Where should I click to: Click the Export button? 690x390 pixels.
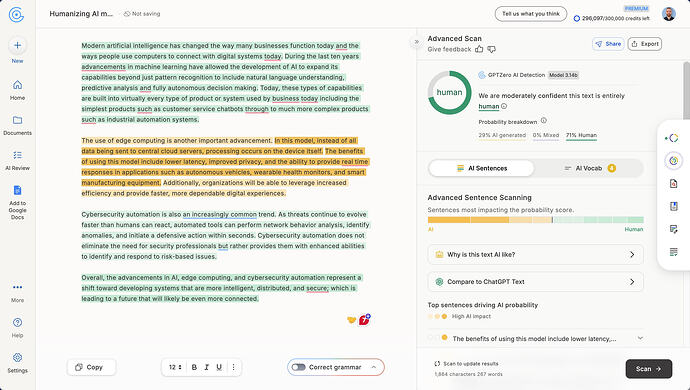point(645,44)
